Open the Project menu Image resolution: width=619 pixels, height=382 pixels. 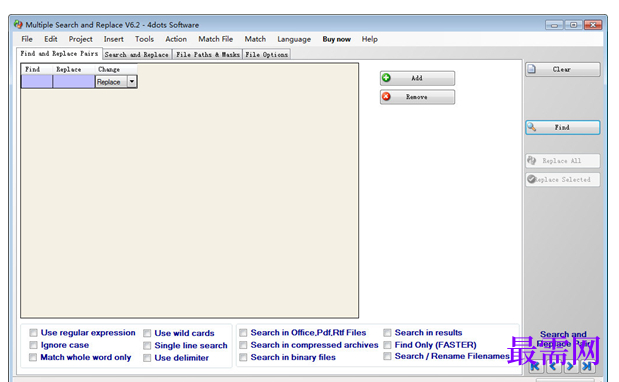pyautogui.click(x=81, y=39)
